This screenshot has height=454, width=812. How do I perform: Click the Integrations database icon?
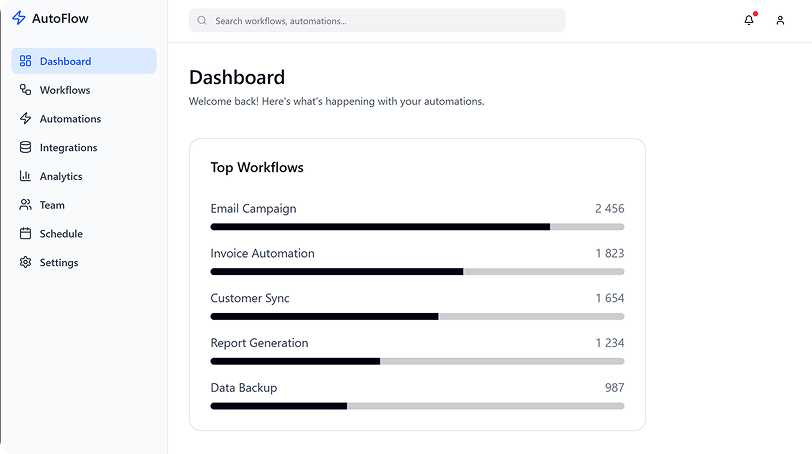tap(25, 148)
